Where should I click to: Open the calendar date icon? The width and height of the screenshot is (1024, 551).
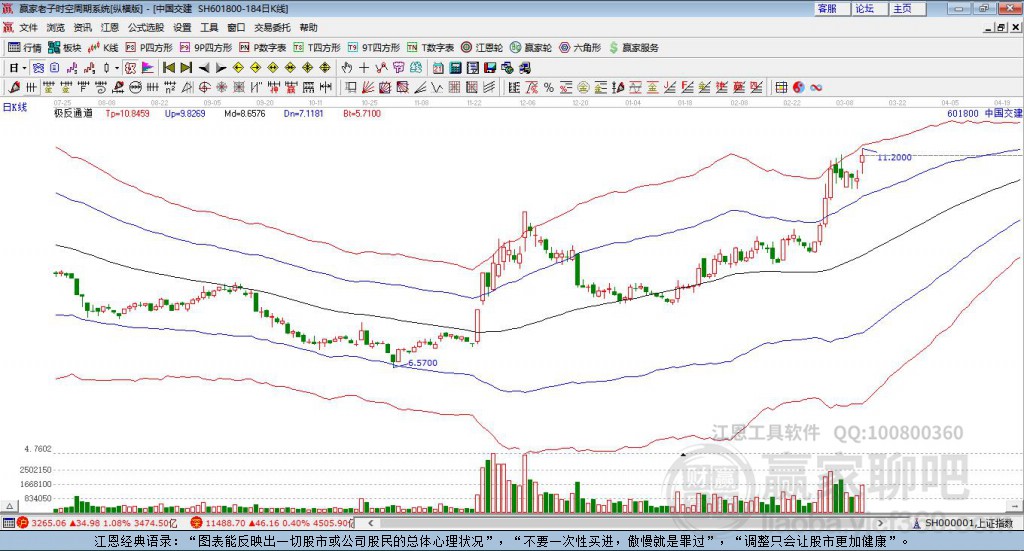click(438, 68)
